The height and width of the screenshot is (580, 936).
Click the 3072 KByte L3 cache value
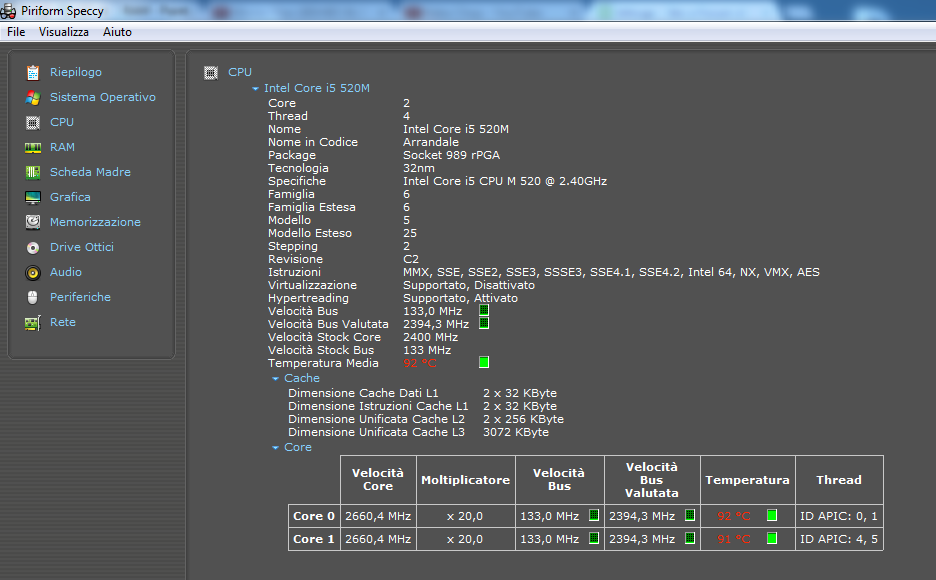tap(516, 432)
